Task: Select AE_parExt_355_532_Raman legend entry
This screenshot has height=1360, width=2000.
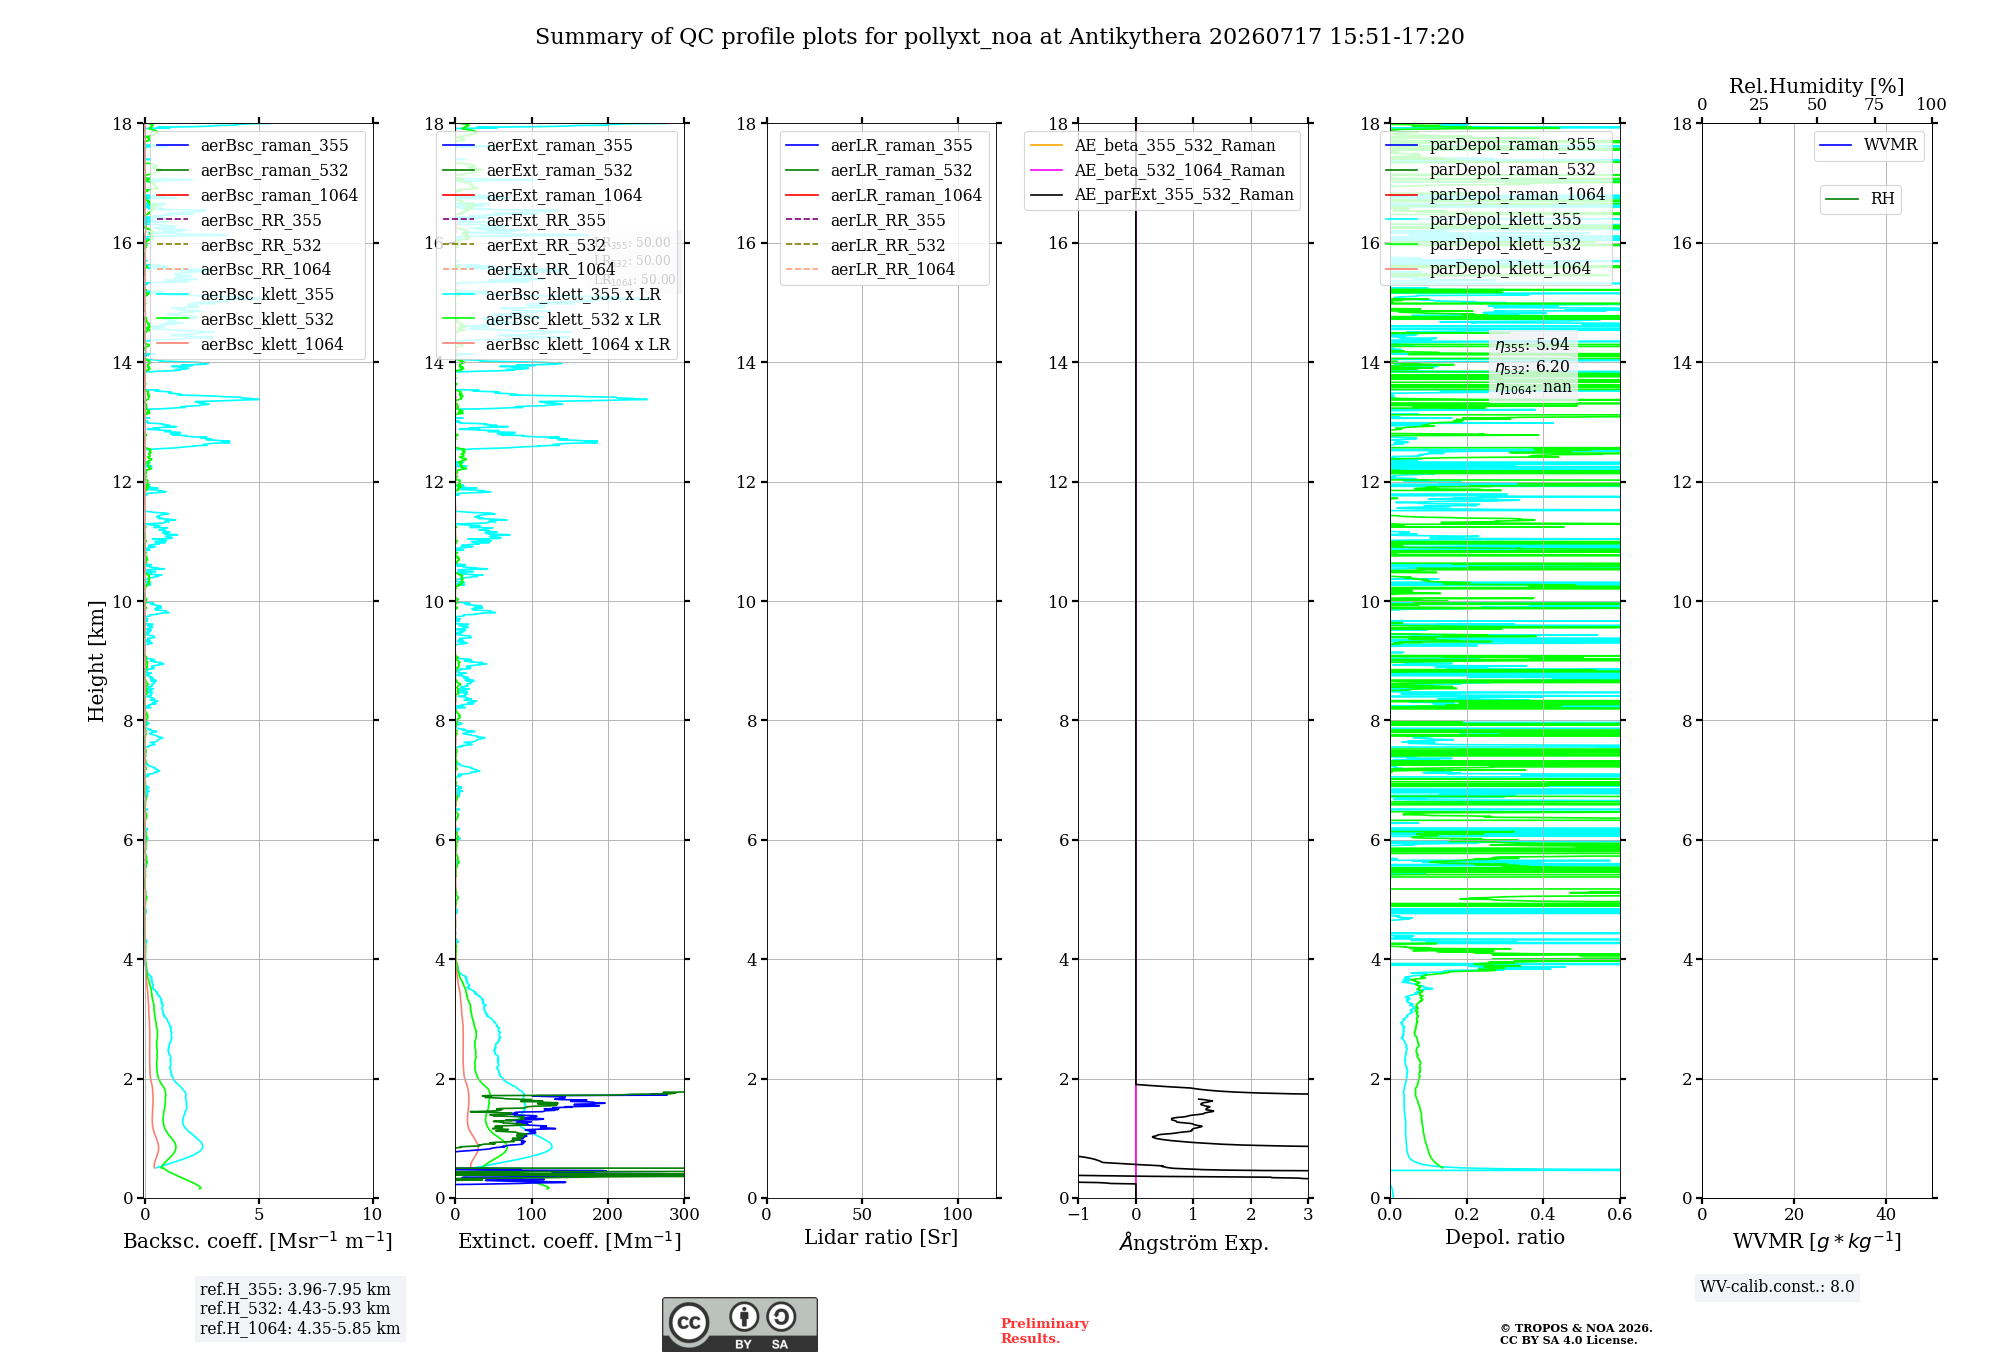Action: (1162, 195)
